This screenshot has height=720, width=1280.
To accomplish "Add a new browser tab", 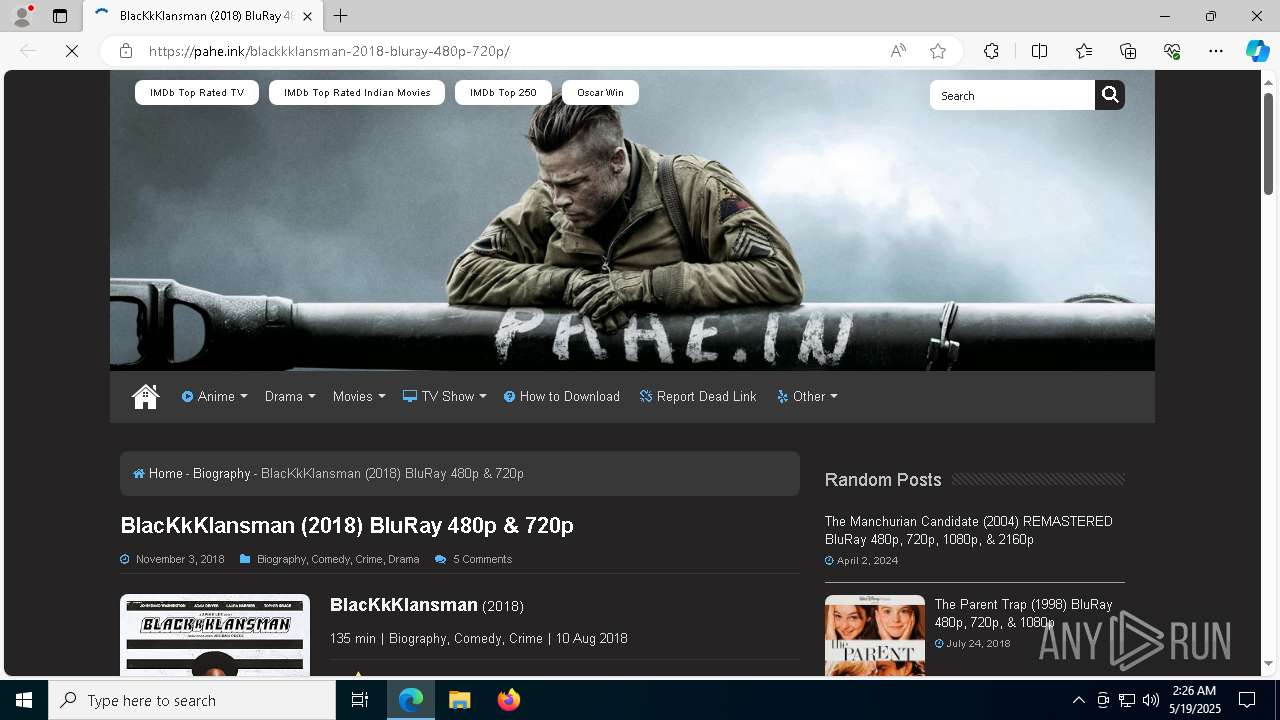I will [341, 16].
